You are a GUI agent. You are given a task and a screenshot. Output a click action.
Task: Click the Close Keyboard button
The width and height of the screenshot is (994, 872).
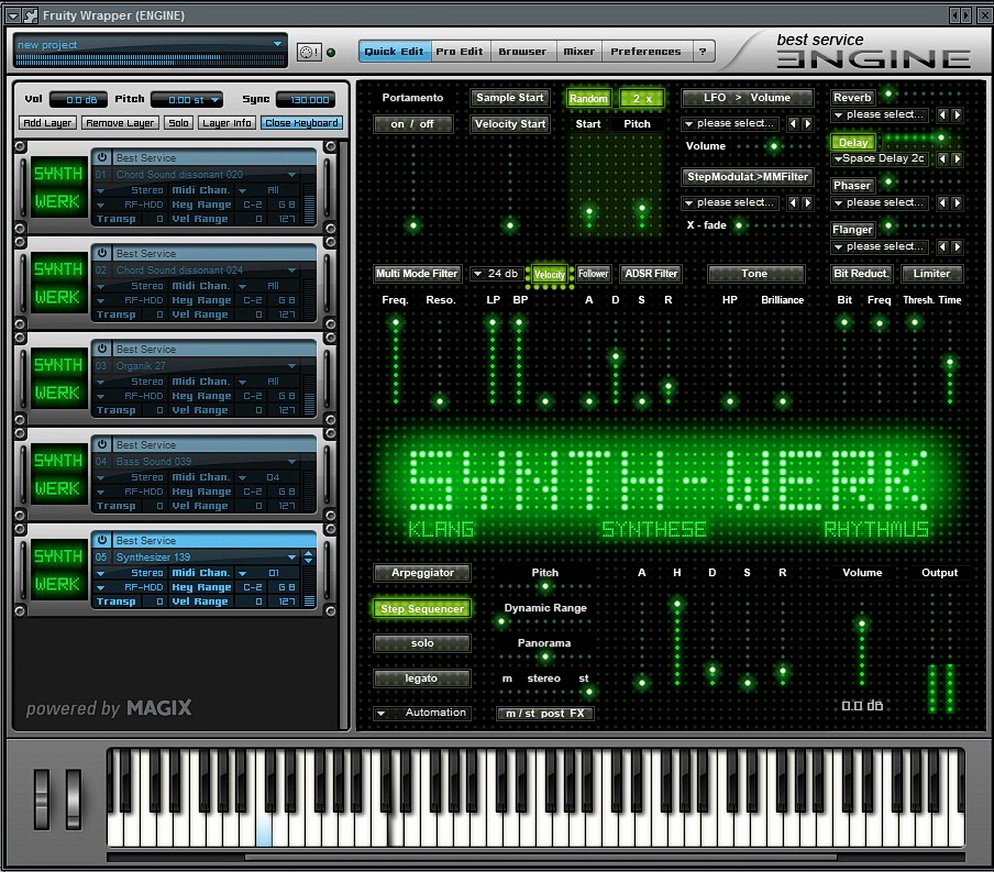click(x=302, y=123)
